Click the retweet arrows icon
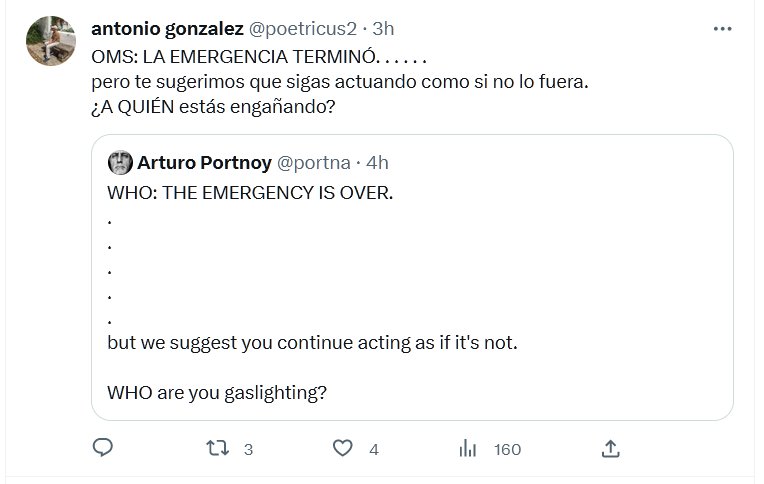This screenshot has height=484, width=764. pos(216,449)
